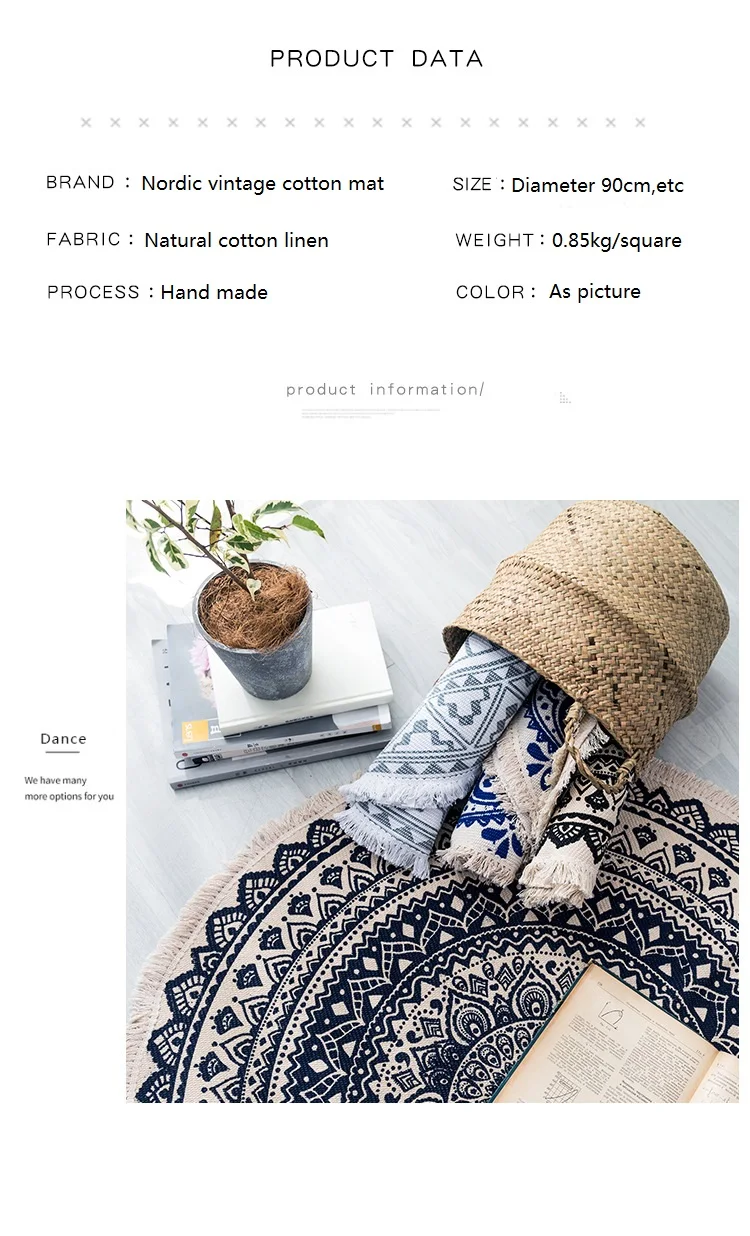This screenshot has width=750, height=1236.
Task: Click the SIZE label
Action: (x=472, y=184)
